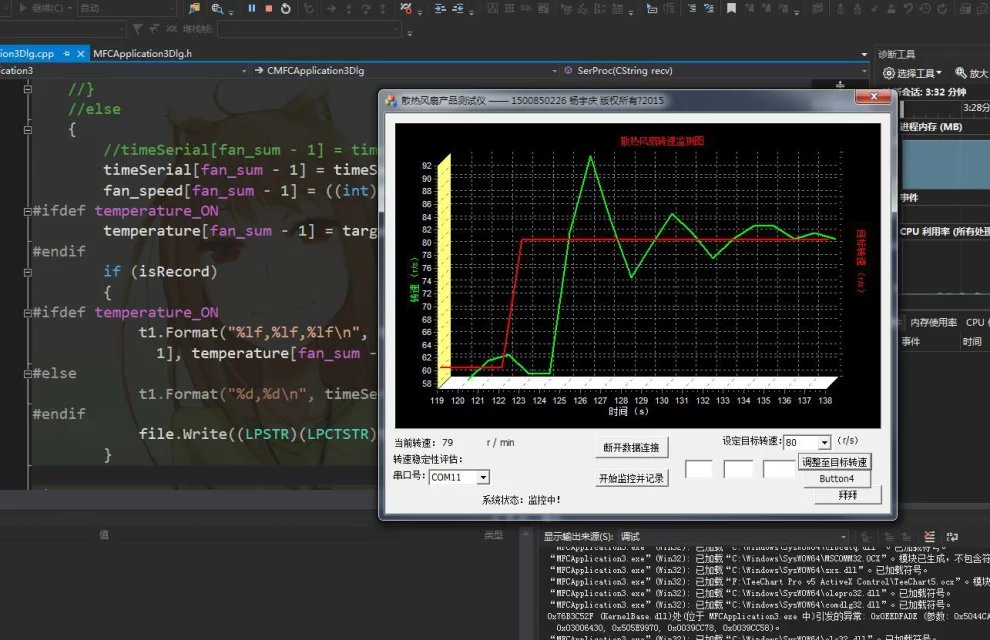This screenshot has width=990, height=640.
Task: Click the 开始监控并记录 button
Action: tap(631, 478)
